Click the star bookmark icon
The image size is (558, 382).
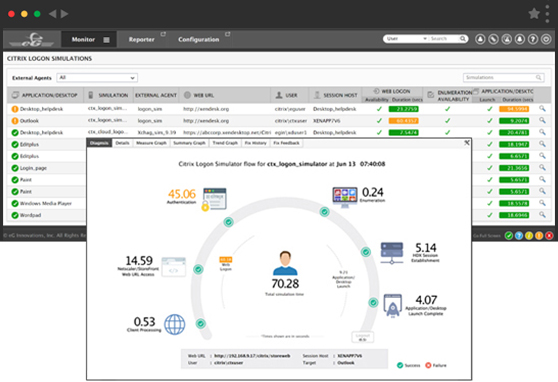(x=534, y=14)
